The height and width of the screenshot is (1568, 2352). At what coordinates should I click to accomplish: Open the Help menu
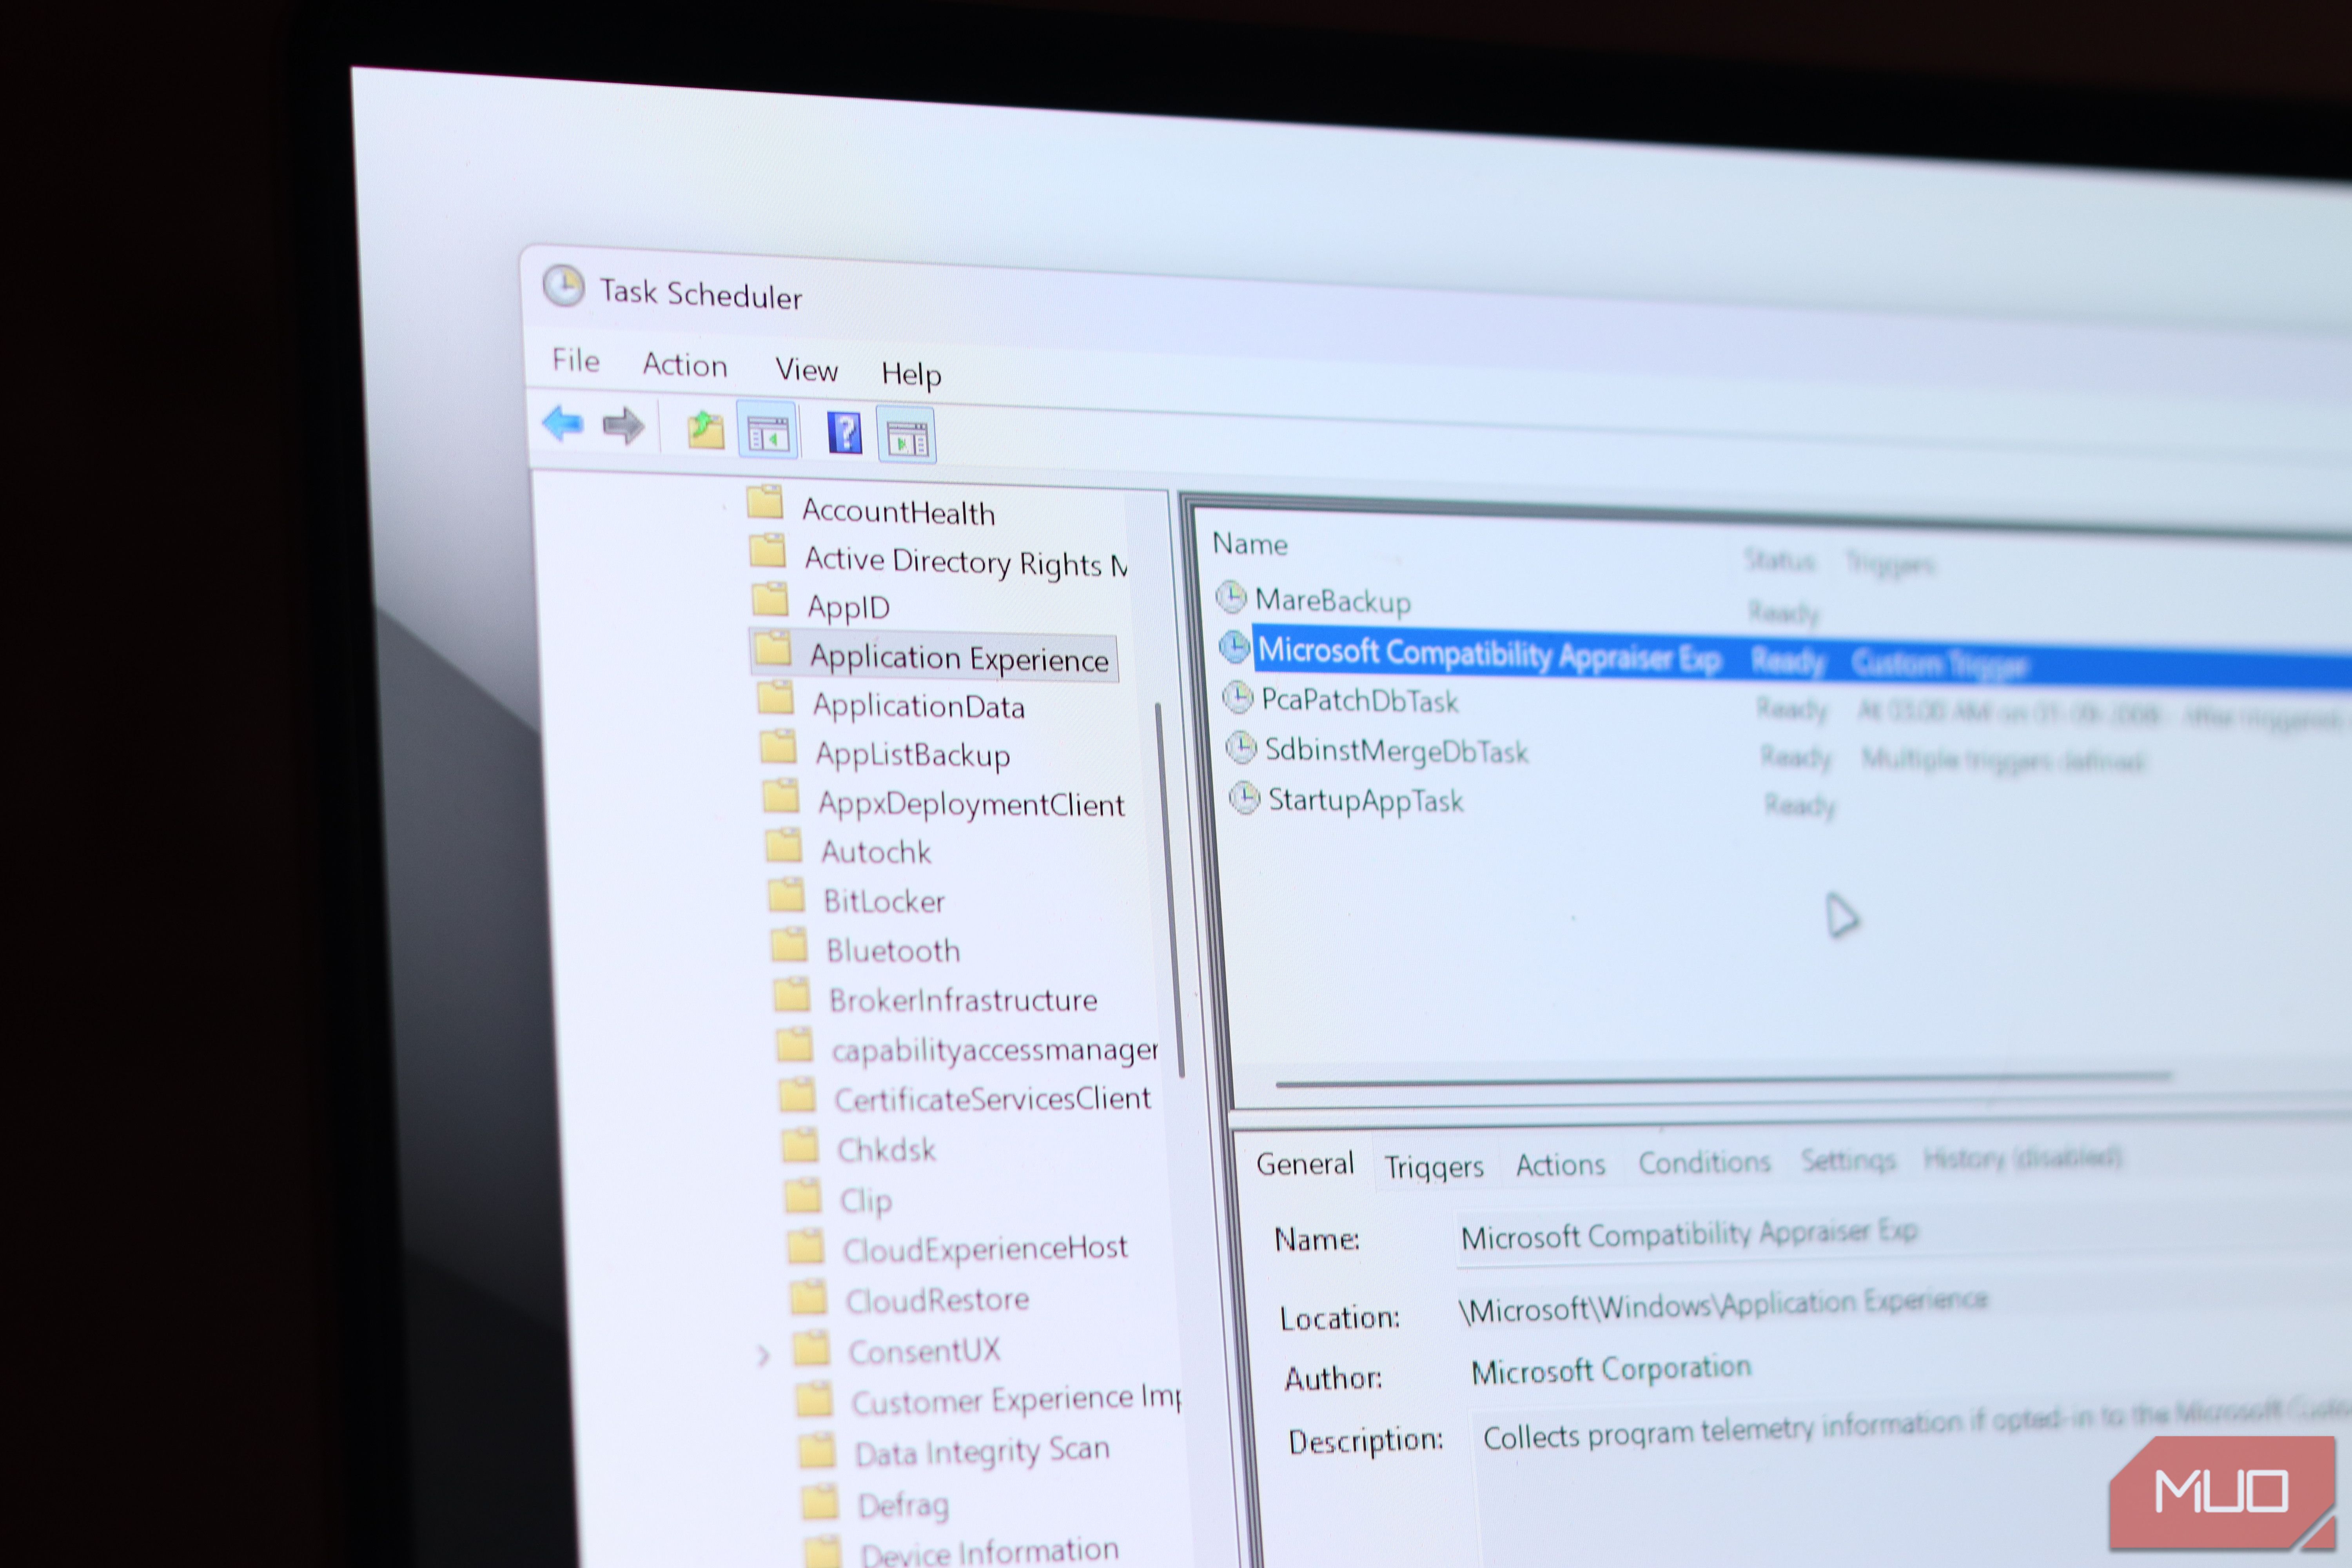point(911,375)
